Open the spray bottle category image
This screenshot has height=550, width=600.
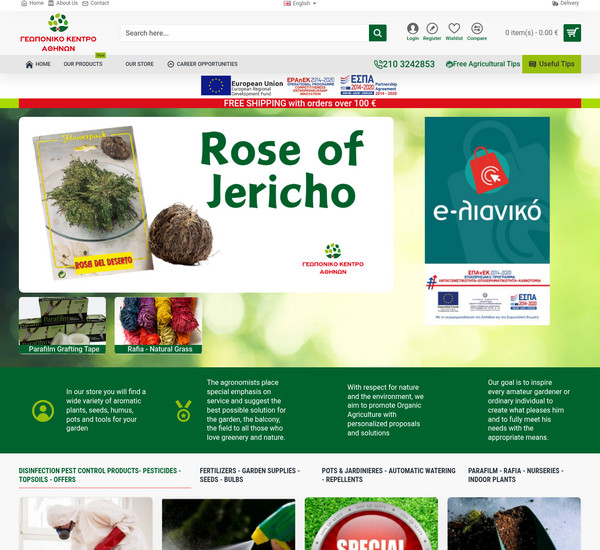(228, 524)
